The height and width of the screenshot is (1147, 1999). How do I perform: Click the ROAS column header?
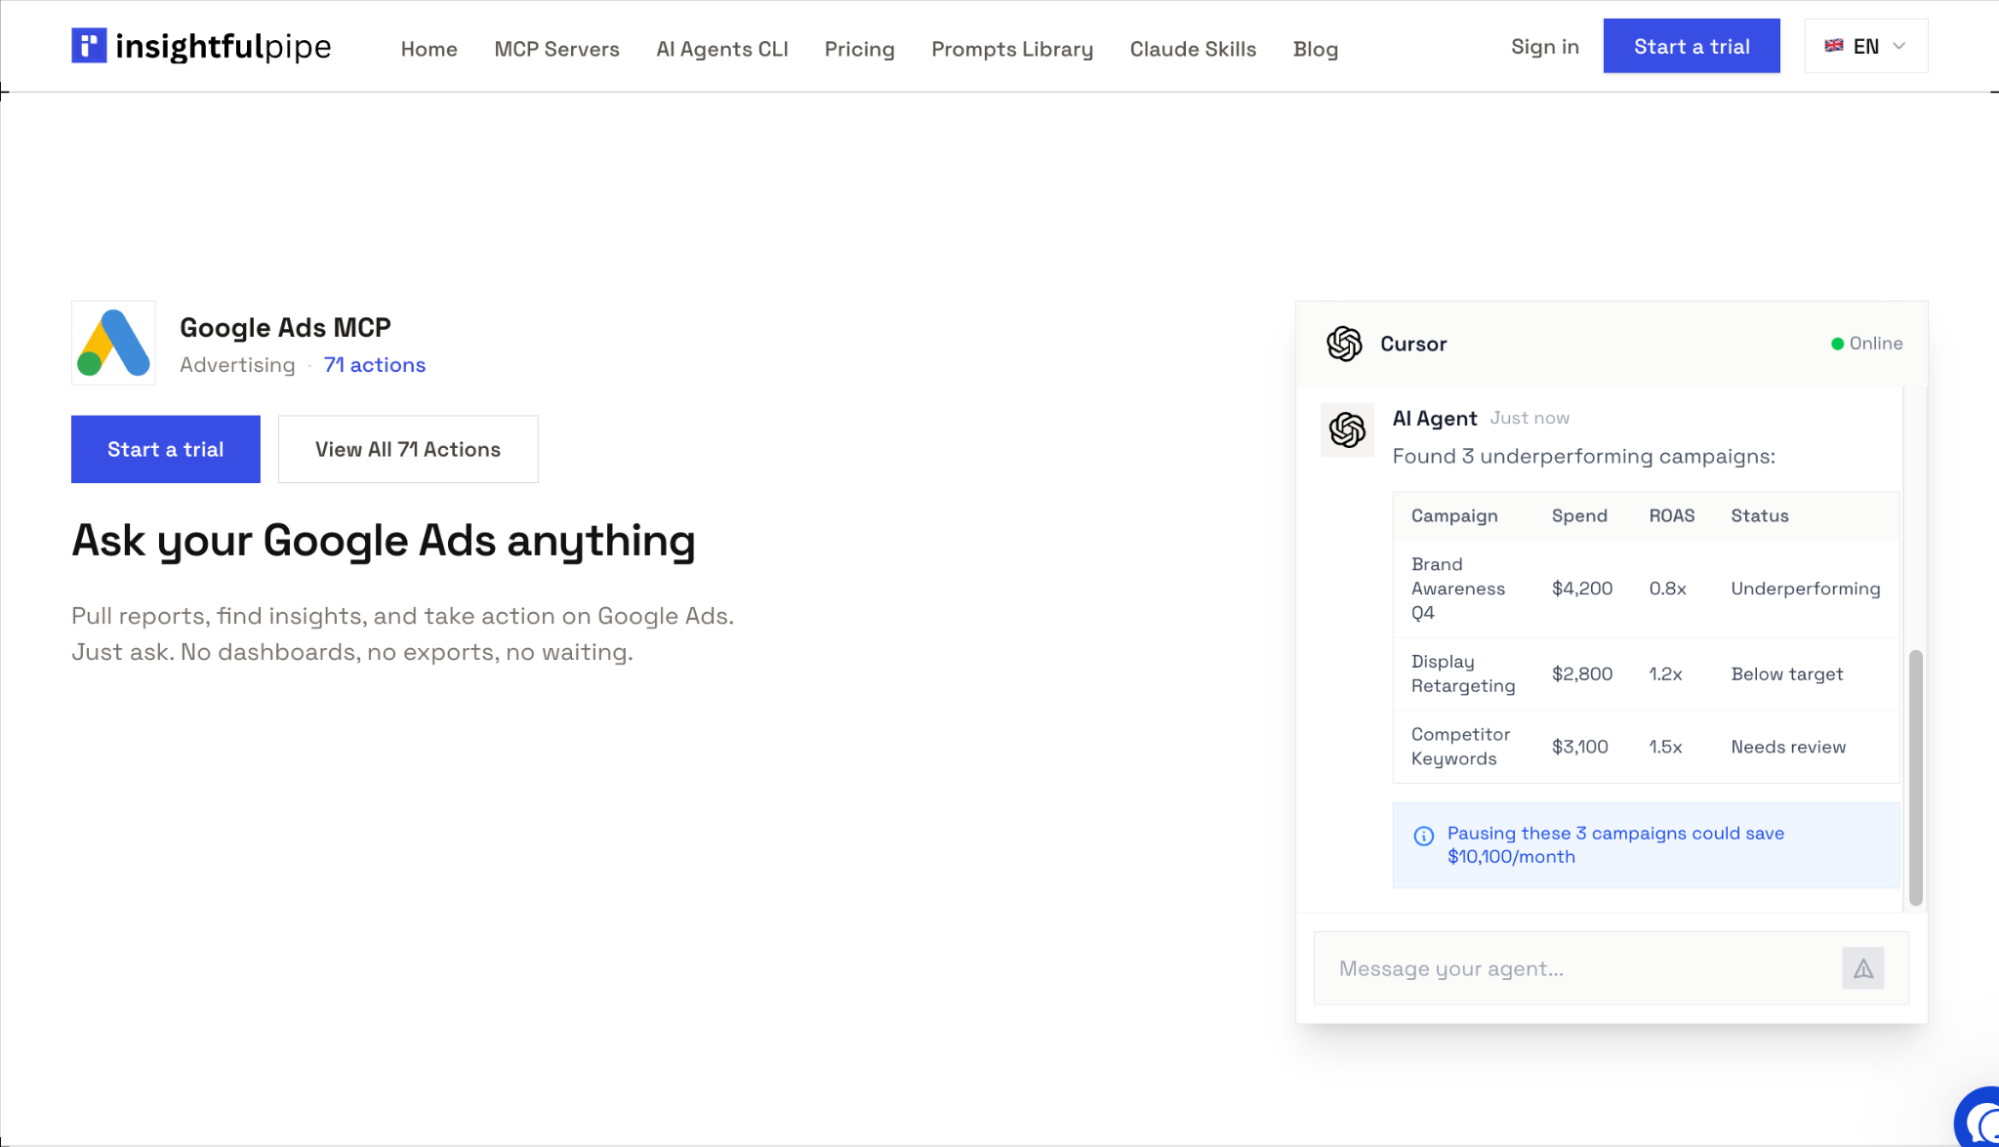click(x=1671, y=516)
